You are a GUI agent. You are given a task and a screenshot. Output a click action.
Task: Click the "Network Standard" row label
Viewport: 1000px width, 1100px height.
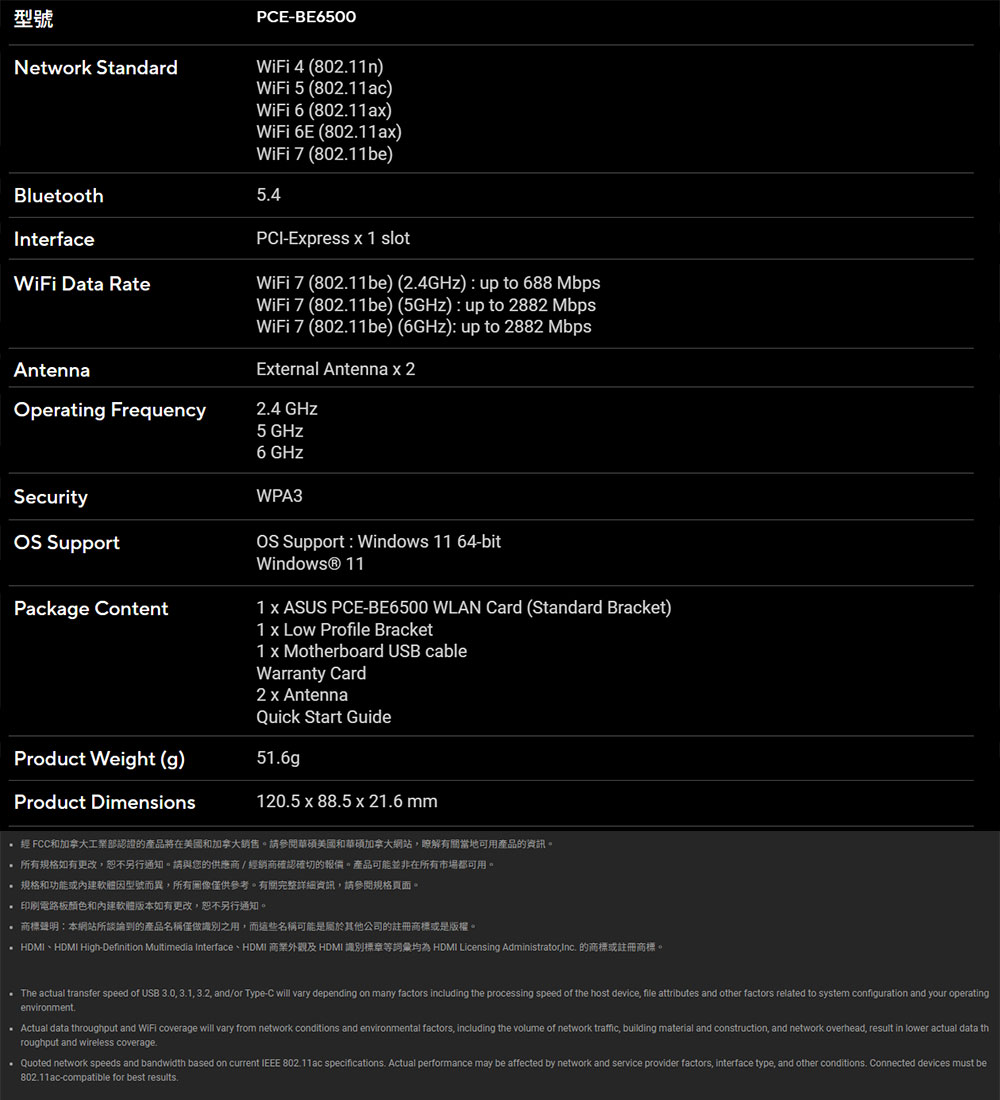pos(95,67)
